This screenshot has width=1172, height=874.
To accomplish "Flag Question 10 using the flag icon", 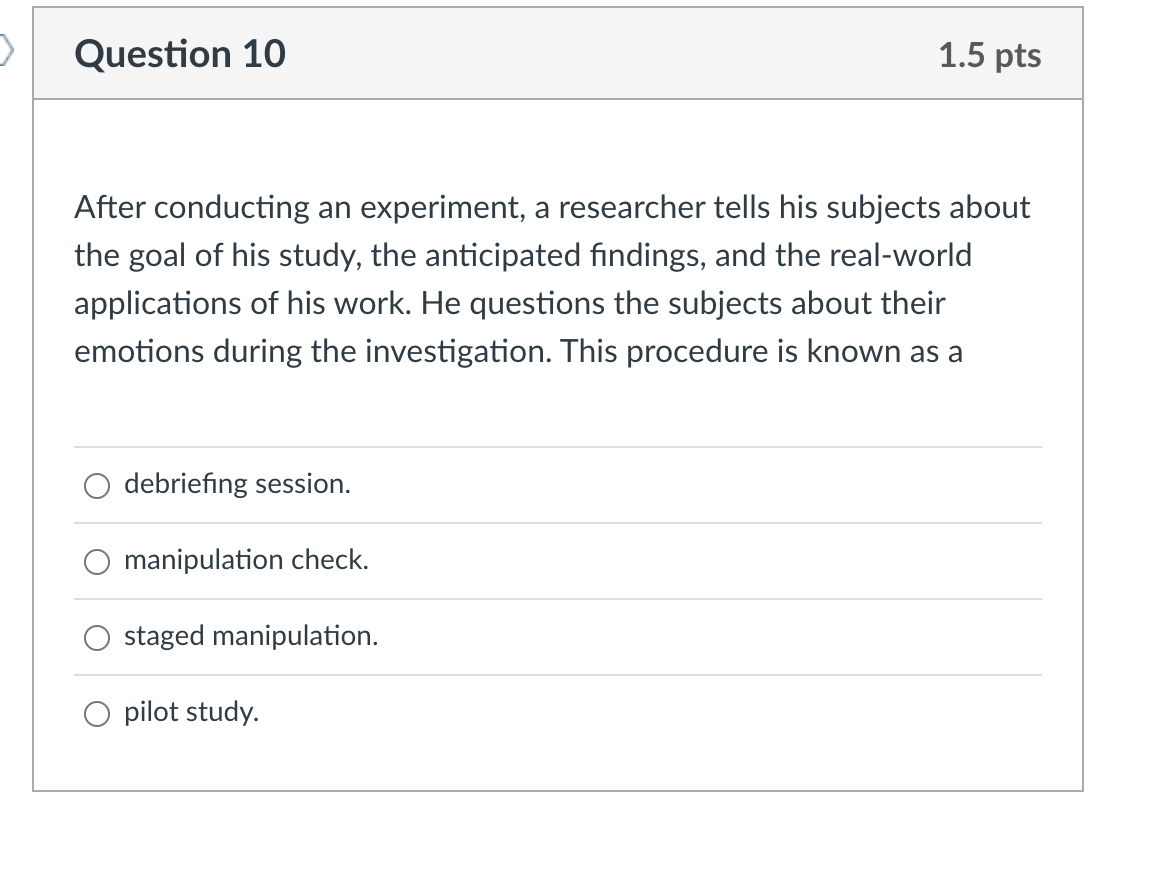I will [6, 51].
